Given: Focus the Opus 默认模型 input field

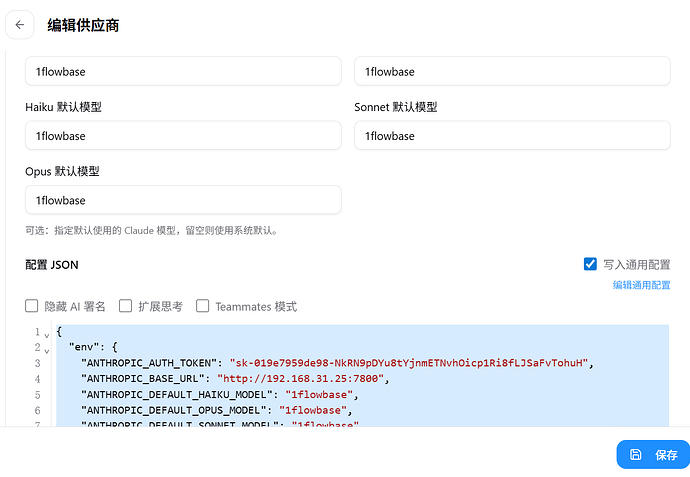Looking at the screenshot, I should (x=183, y=200).
